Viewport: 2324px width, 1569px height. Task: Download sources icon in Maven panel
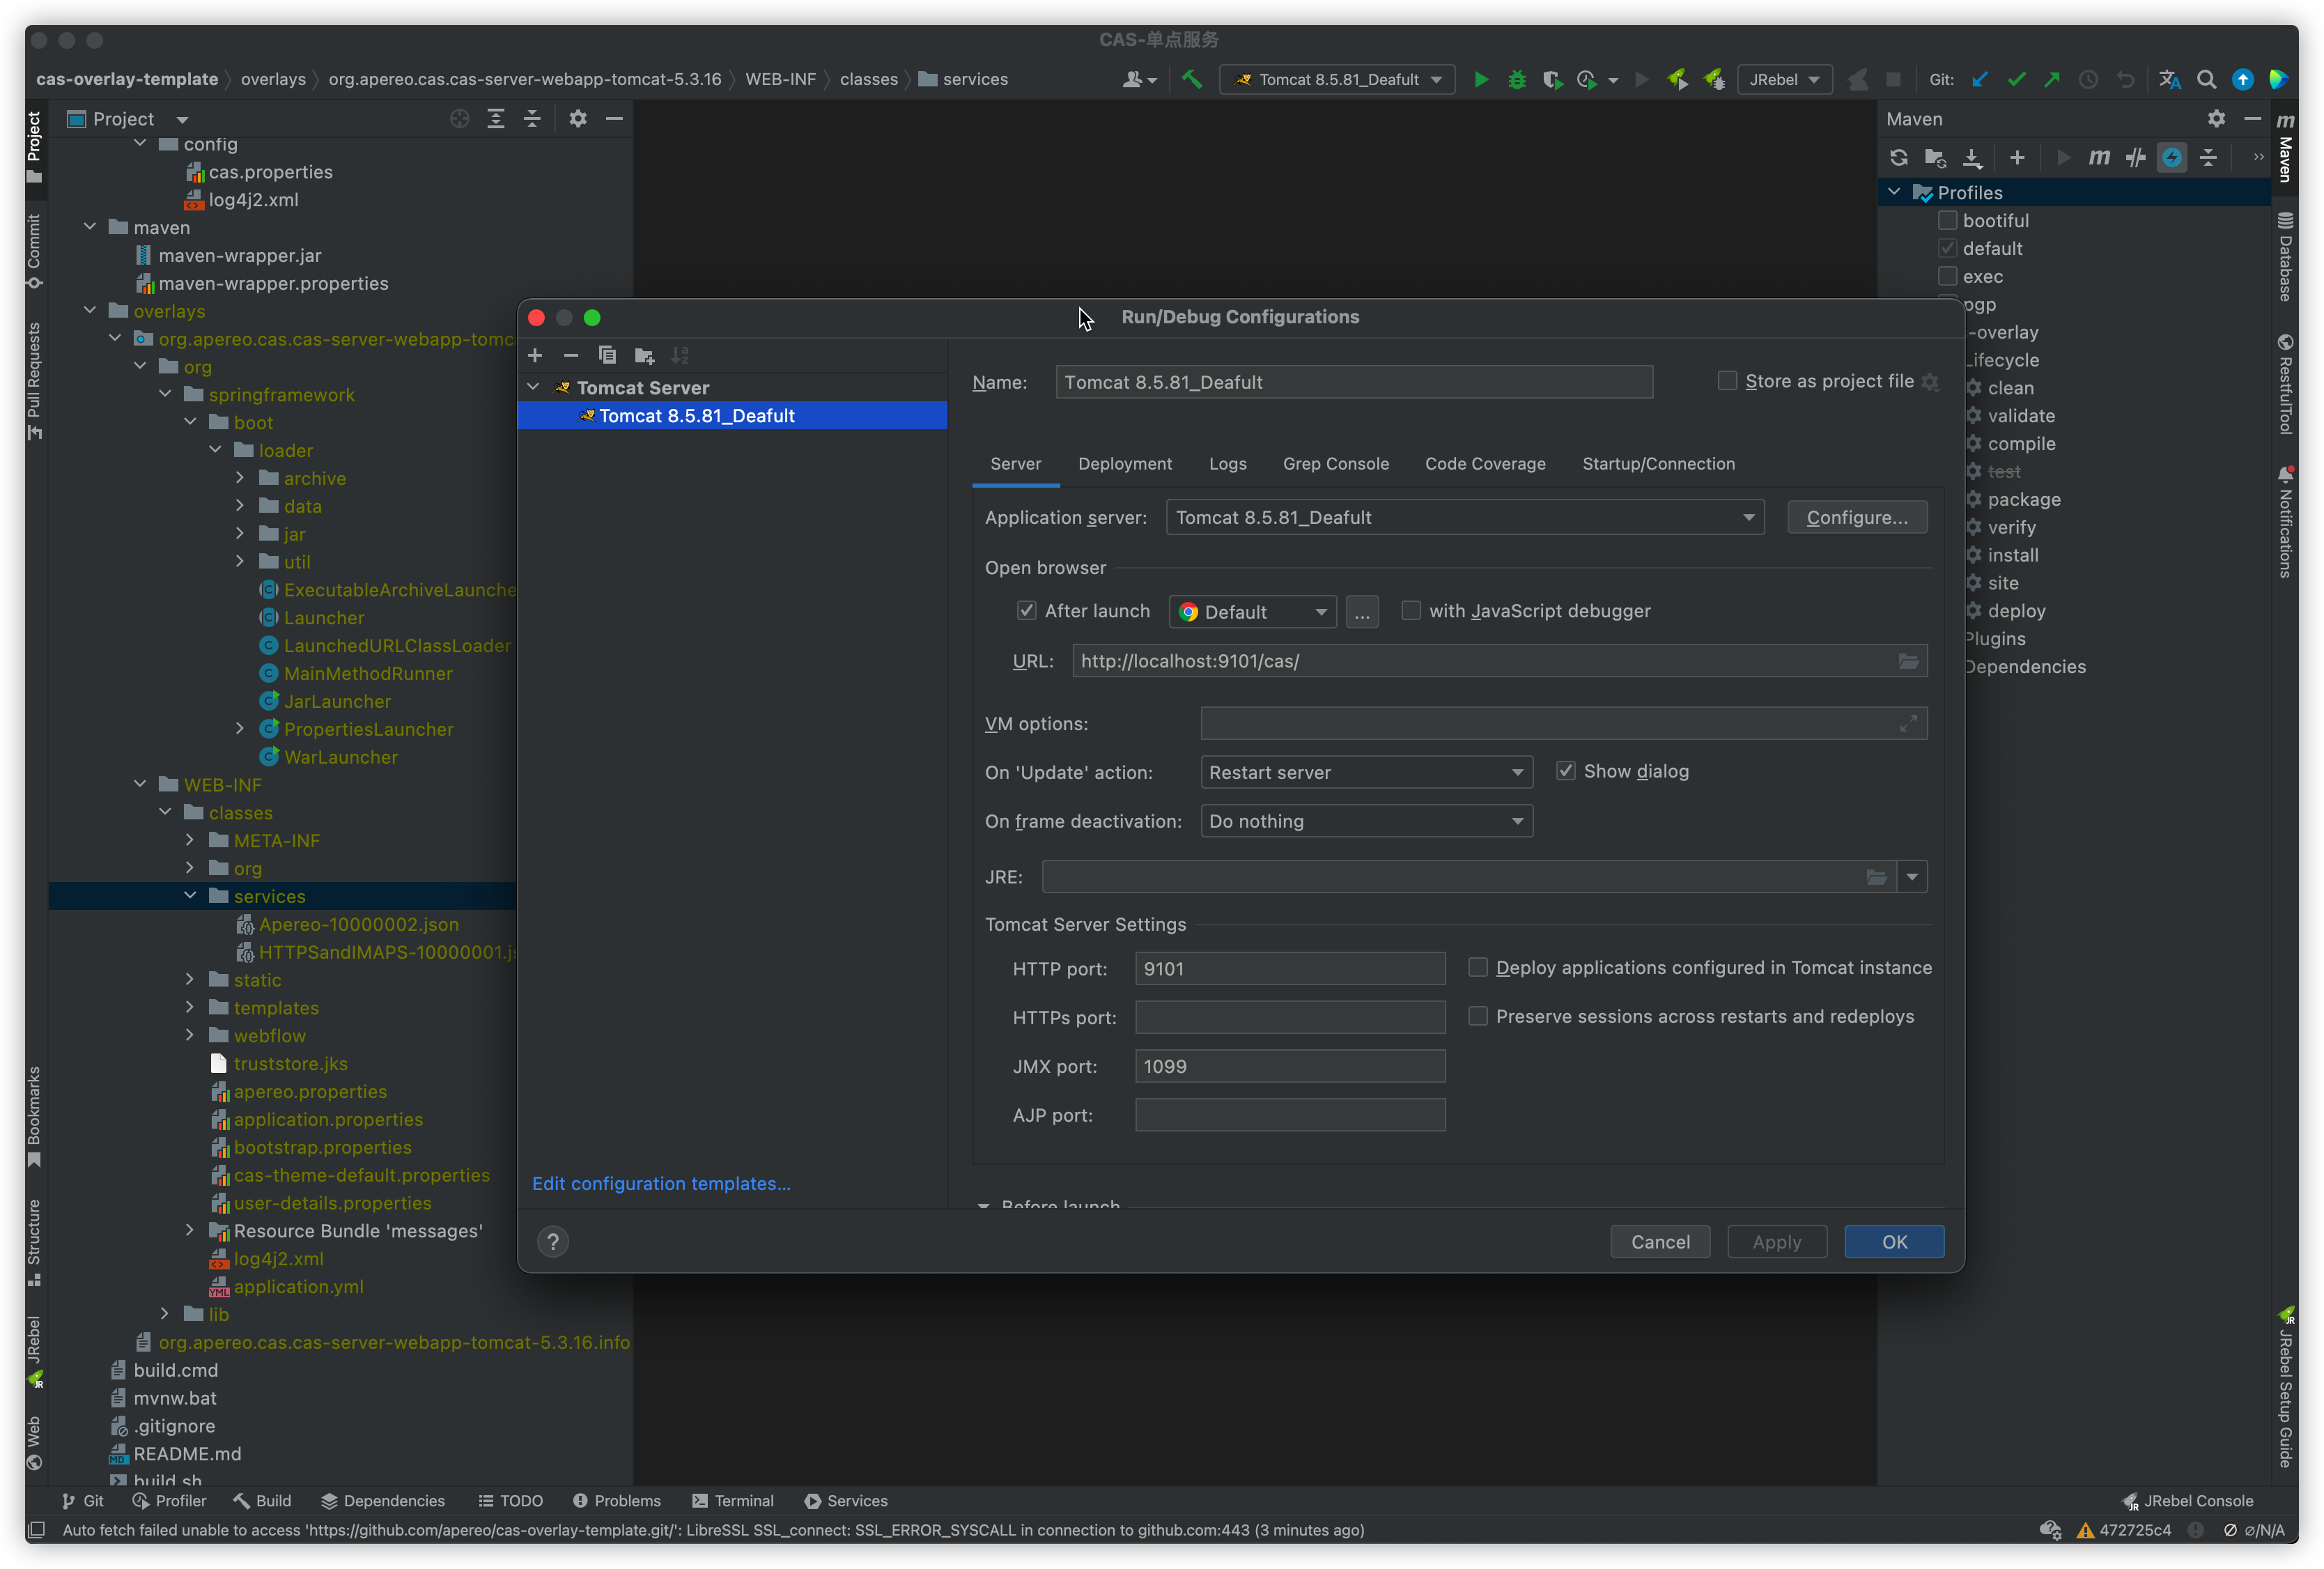click(1972, 157)
